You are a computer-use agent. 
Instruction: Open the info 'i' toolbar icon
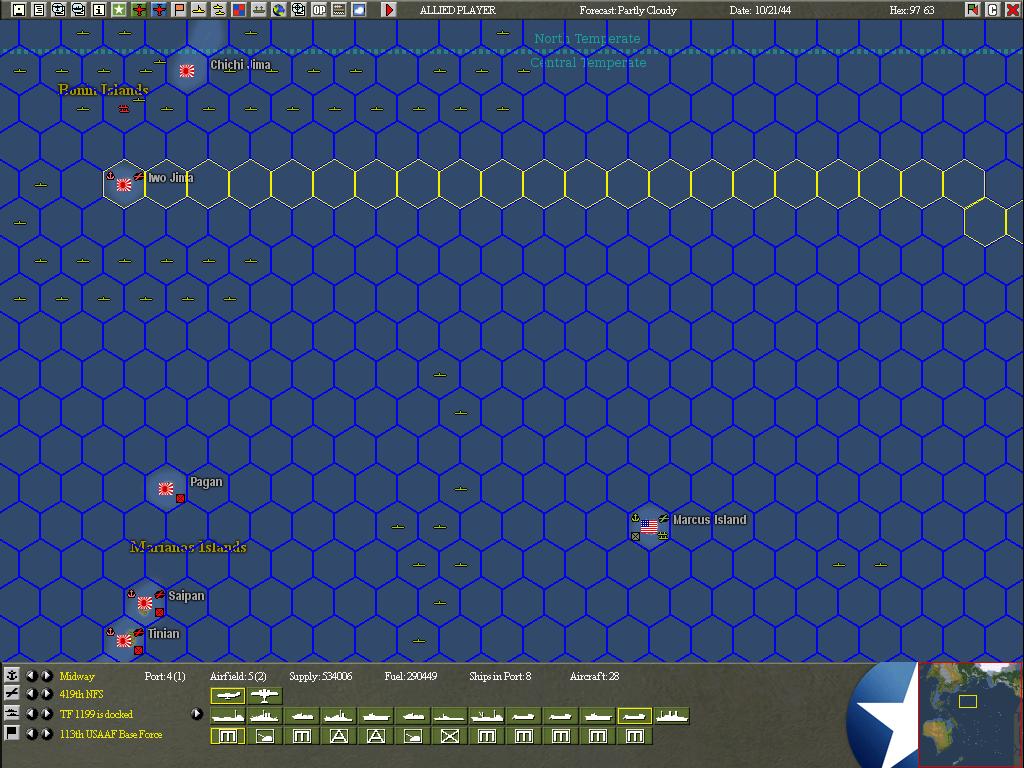pyautogui.click(x=99, y=10)
